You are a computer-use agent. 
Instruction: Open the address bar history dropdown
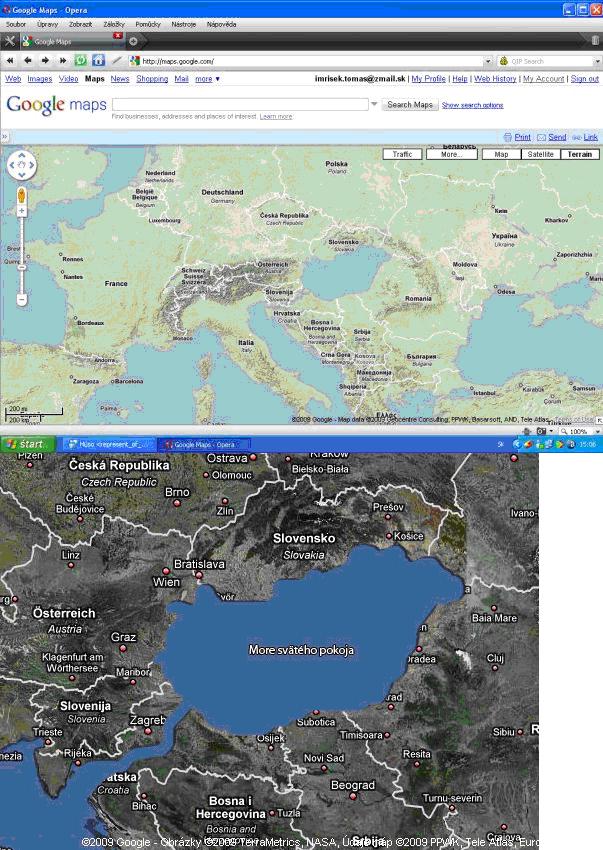(487, 61)
